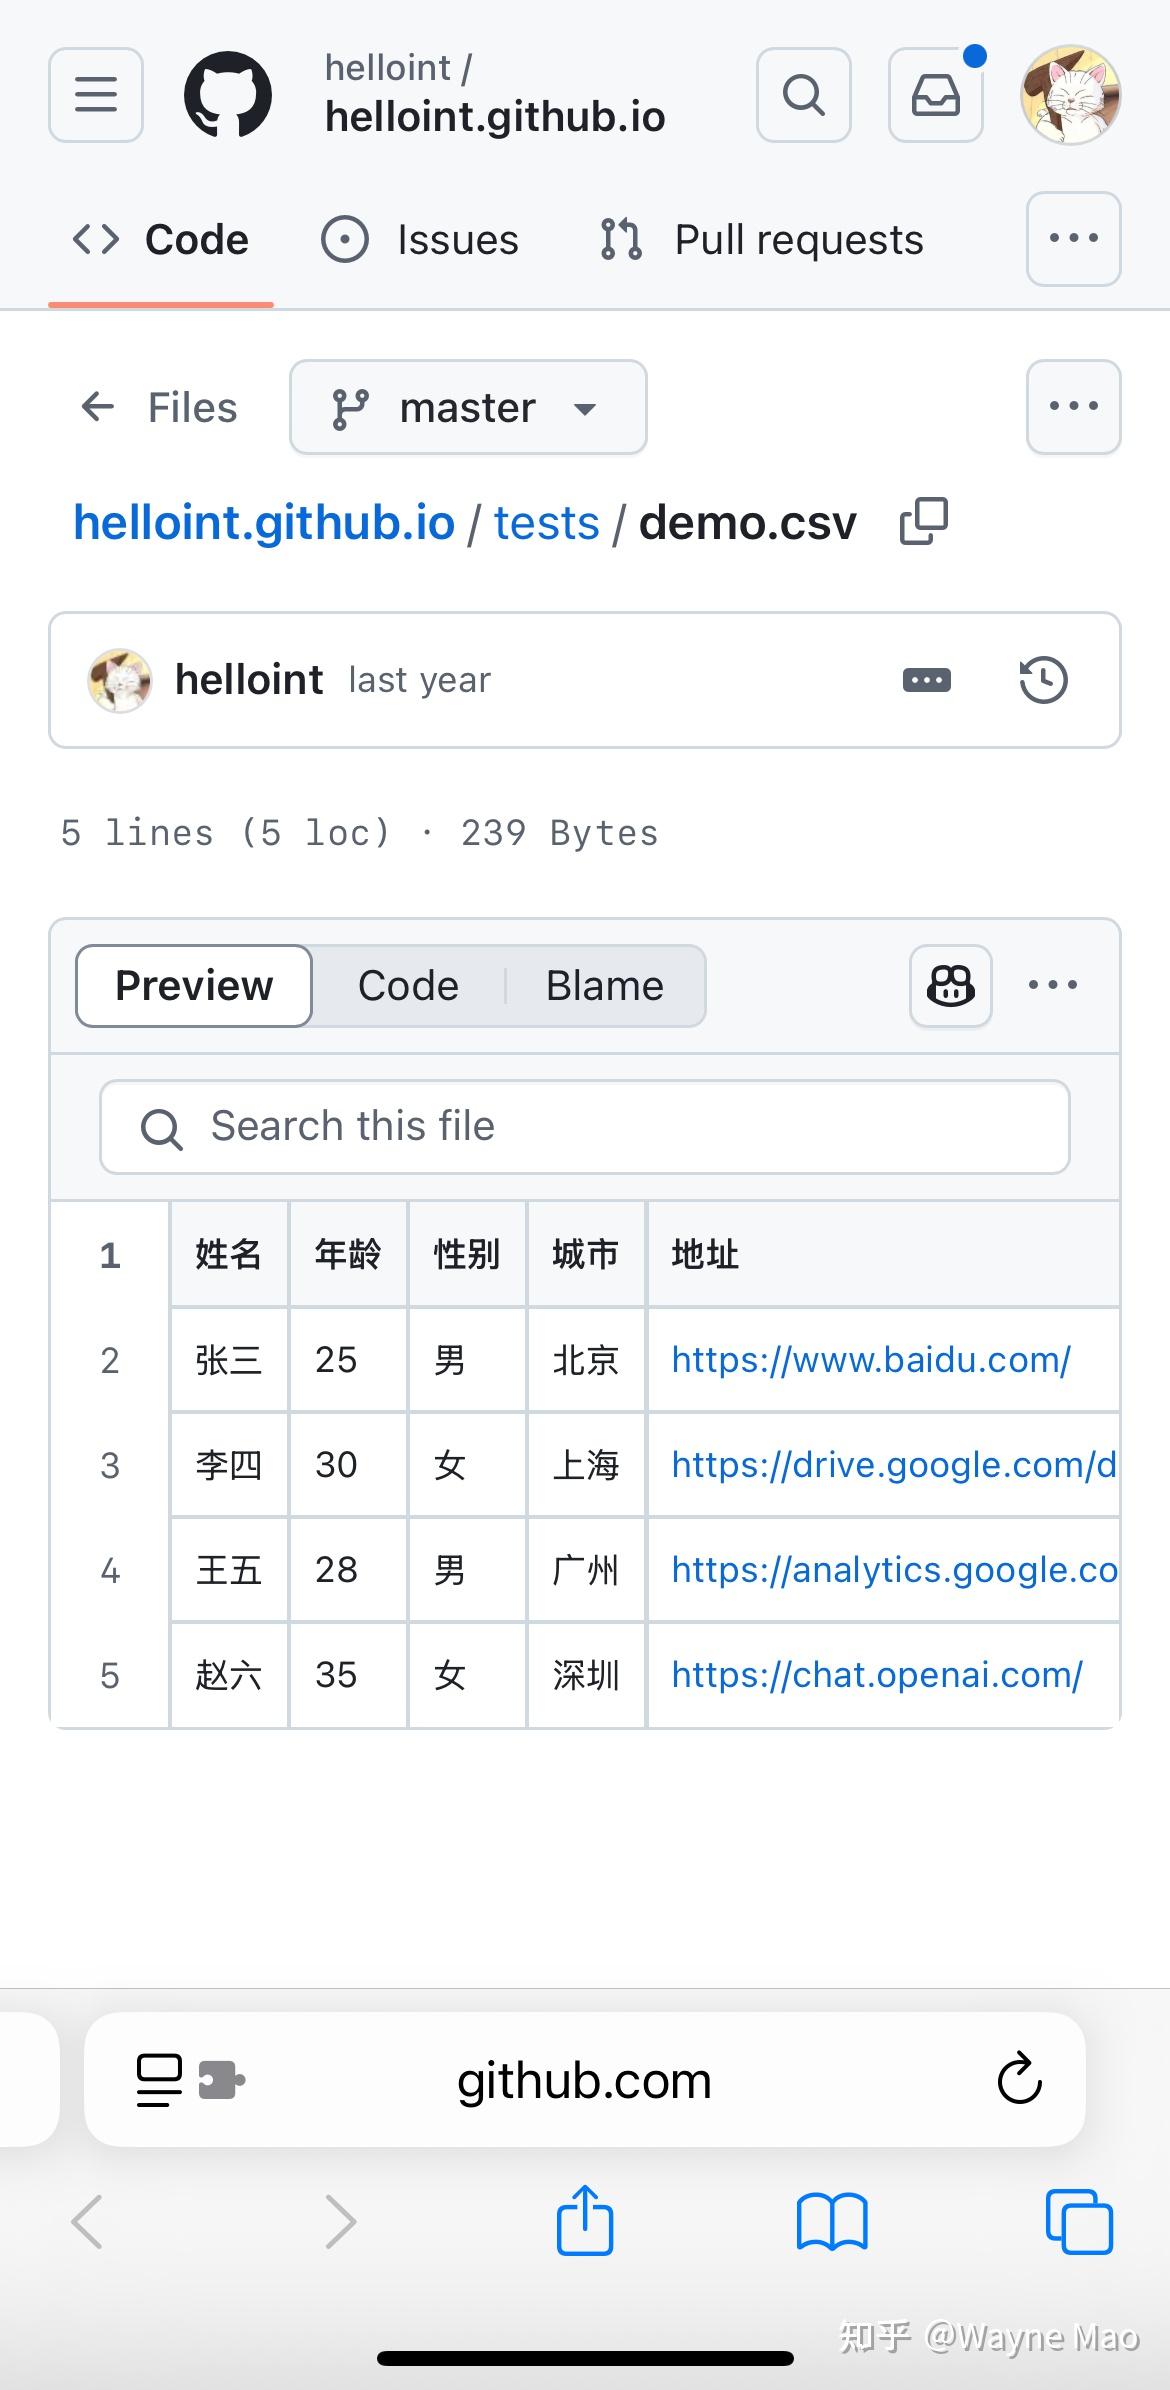Open the file options kebab menu
The width and height of the screenshot is (1170, 2390).
pos(1052,985)
